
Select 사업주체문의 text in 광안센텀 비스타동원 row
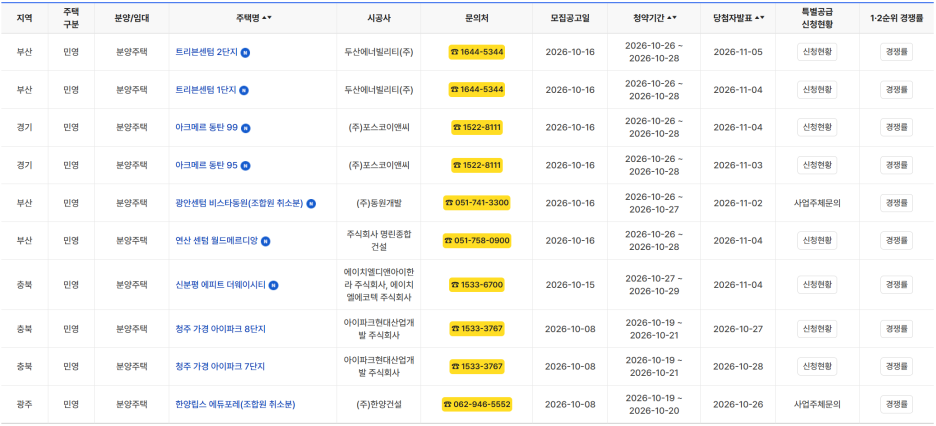pos(817,203)
